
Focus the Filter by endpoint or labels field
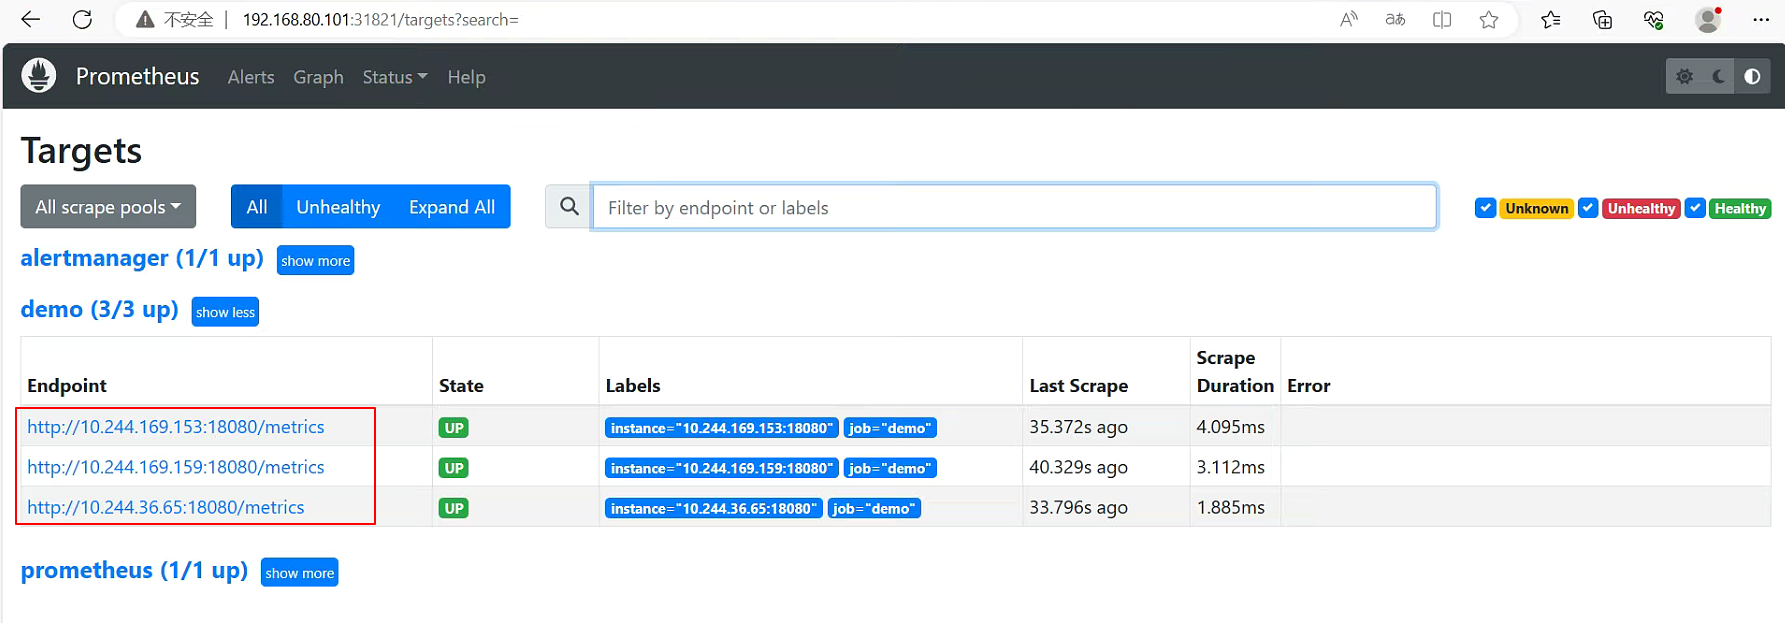click(x=1014, y=206)
